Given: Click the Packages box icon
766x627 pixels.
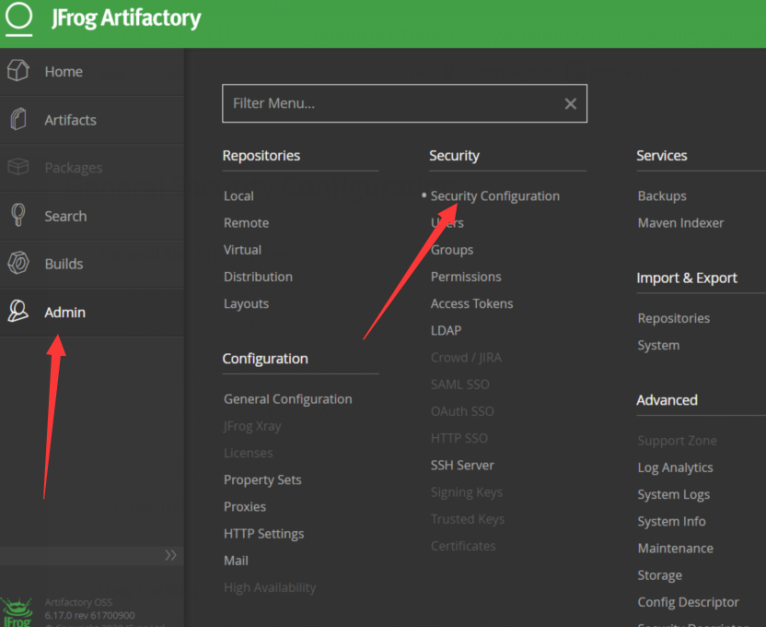Looking at the screenshot, I should click(x=18, y=167).
